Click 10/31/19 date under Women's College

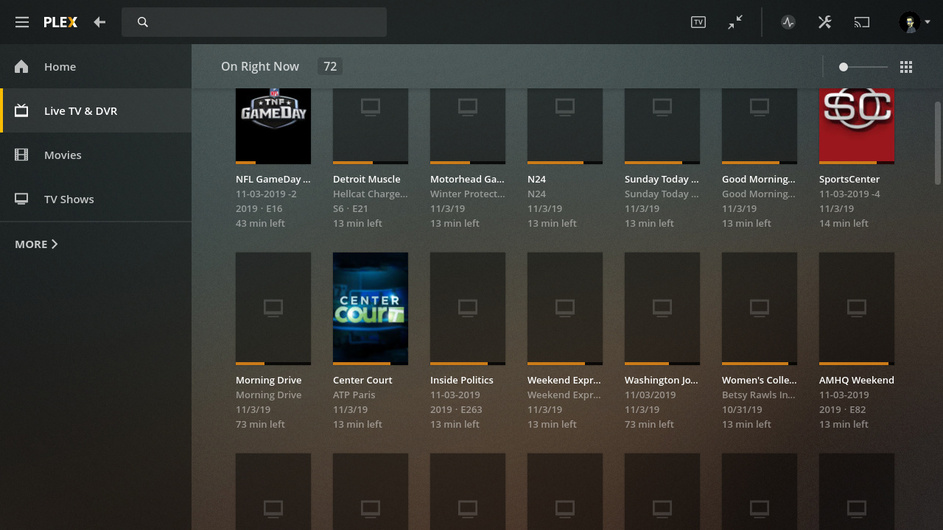pos(742,409)
